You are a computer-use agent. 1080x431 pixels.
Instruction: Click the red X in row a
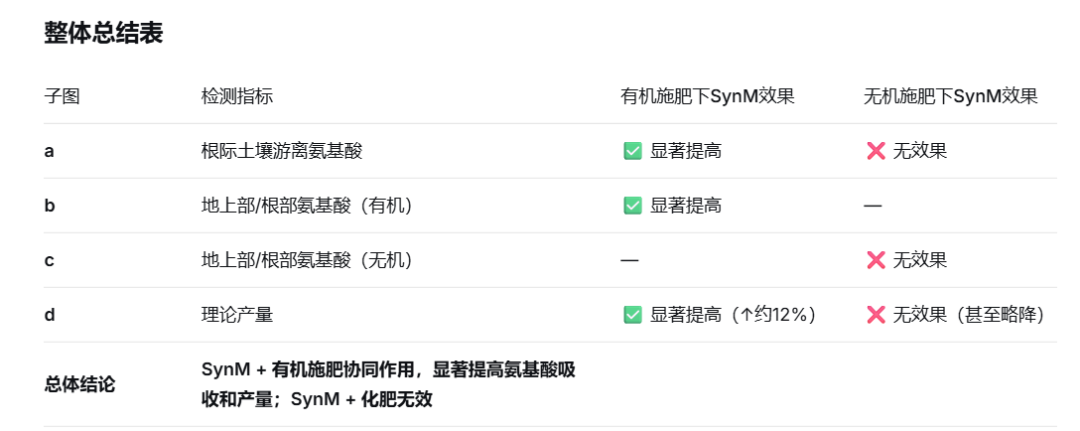[875, 151]
